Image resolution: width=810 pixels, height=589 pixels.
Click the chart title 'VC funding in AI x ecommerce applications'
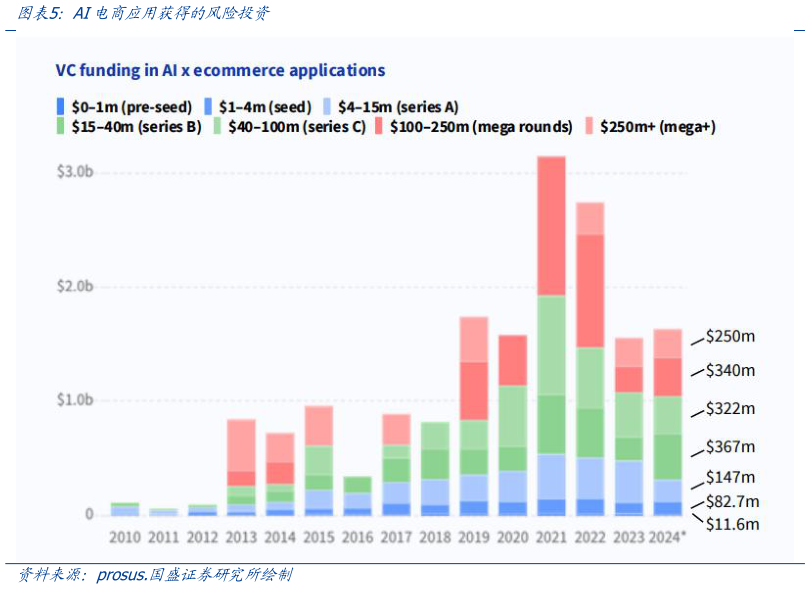pyautogui.click(x=220, y=70)
